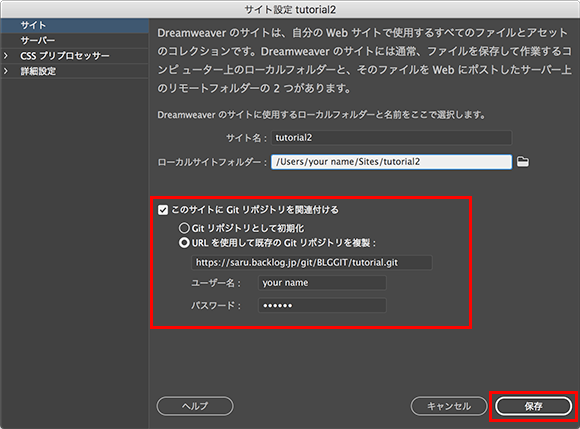580x429 pixels.
Task: Open ヘルプ button
Action: click(x=195, y=406)
